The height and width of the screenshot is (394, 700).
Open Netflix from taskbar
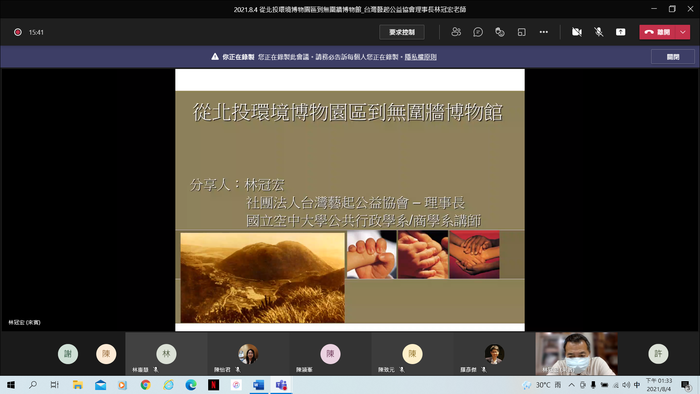213,385
